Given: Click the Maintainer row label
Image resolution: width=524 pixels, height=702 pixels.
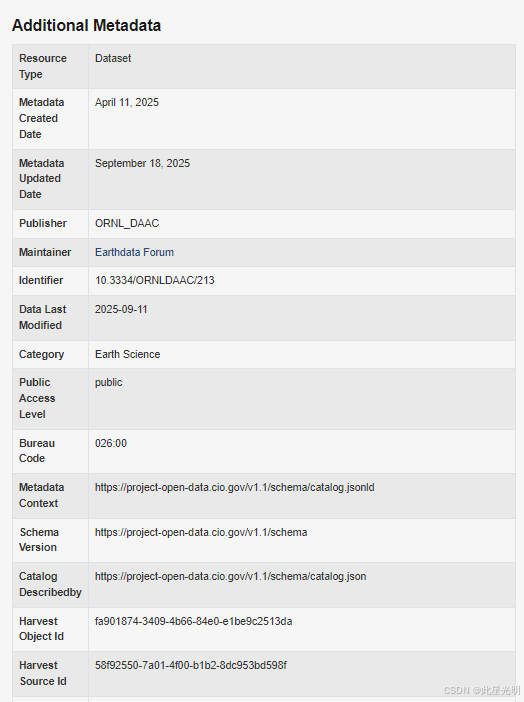Looking at the screenshot, I should (x=45, y=253).
